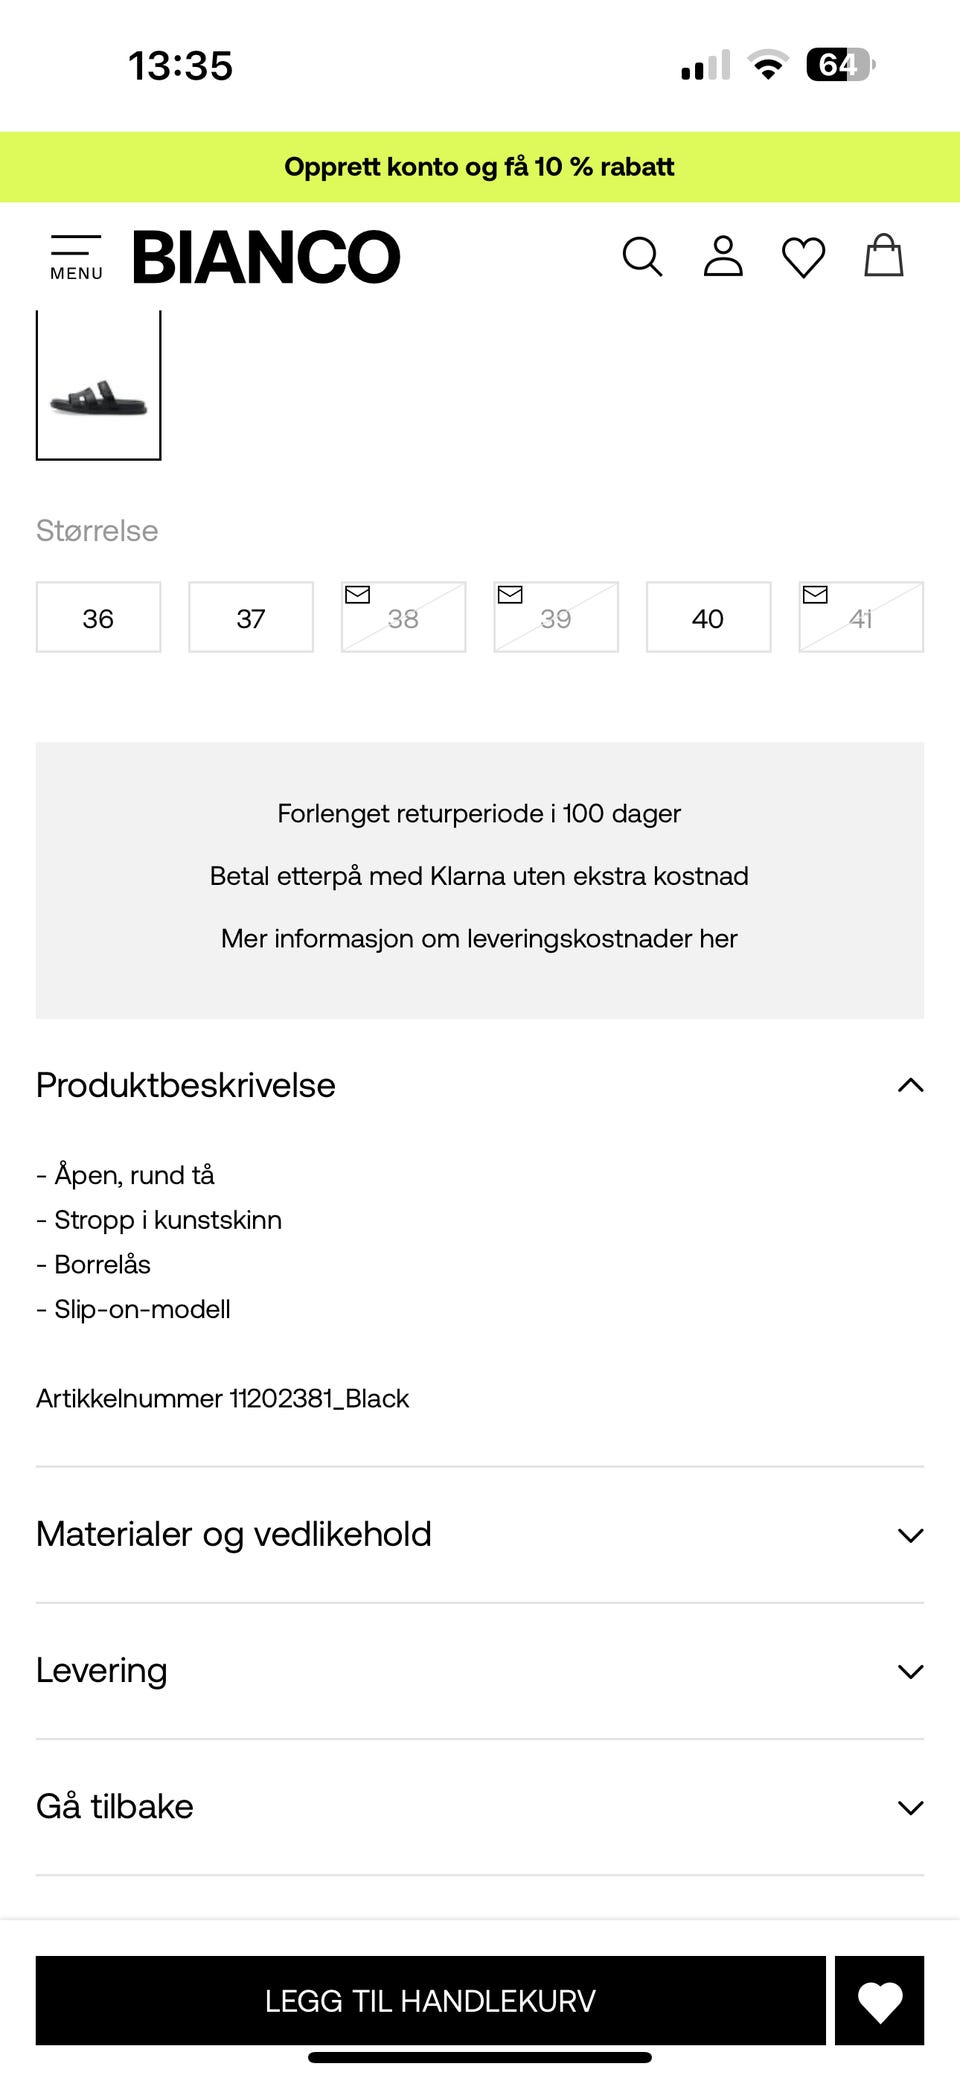The image size is (960, 2081).
Task: Open leveringskostnader information link
Action: (479, 938)
